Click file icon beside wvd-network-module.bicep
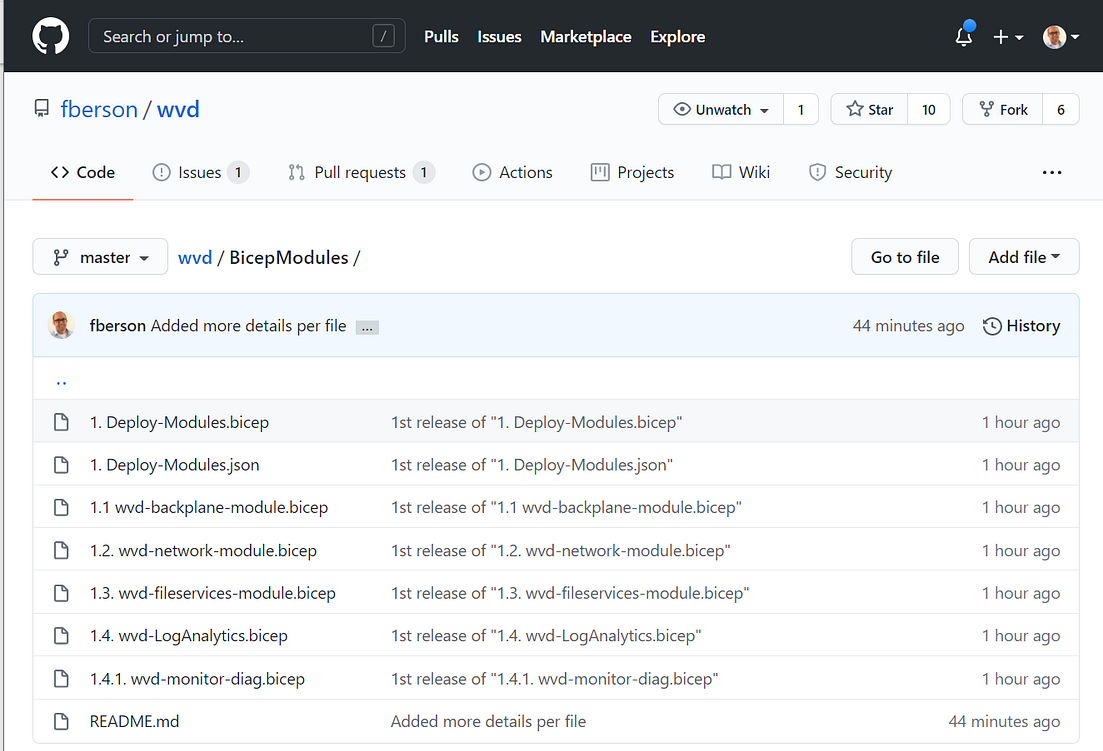This screenshot has width=1103, height=751. 61,550
